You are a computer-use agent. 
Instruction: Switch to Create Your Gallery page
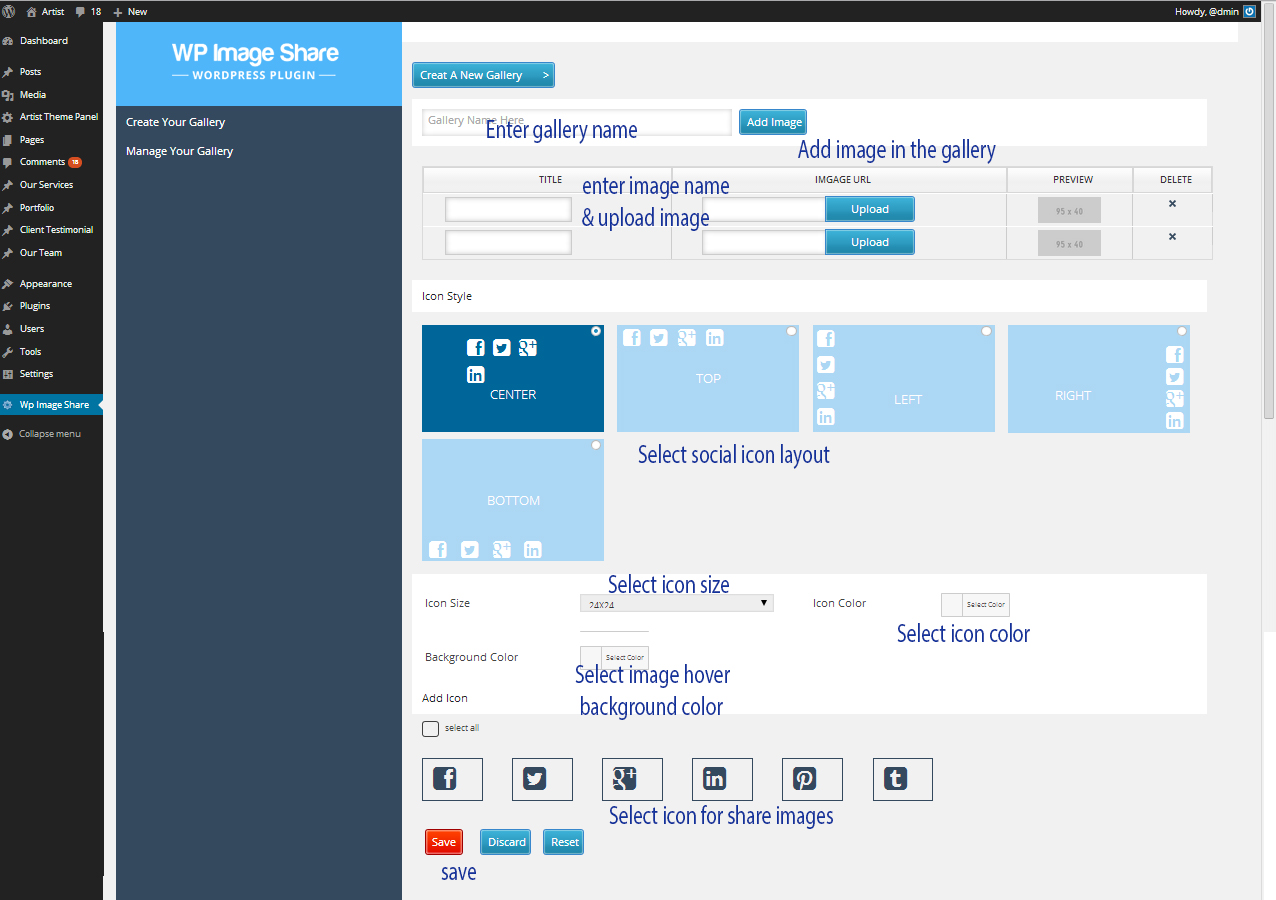tap(175, 122)
